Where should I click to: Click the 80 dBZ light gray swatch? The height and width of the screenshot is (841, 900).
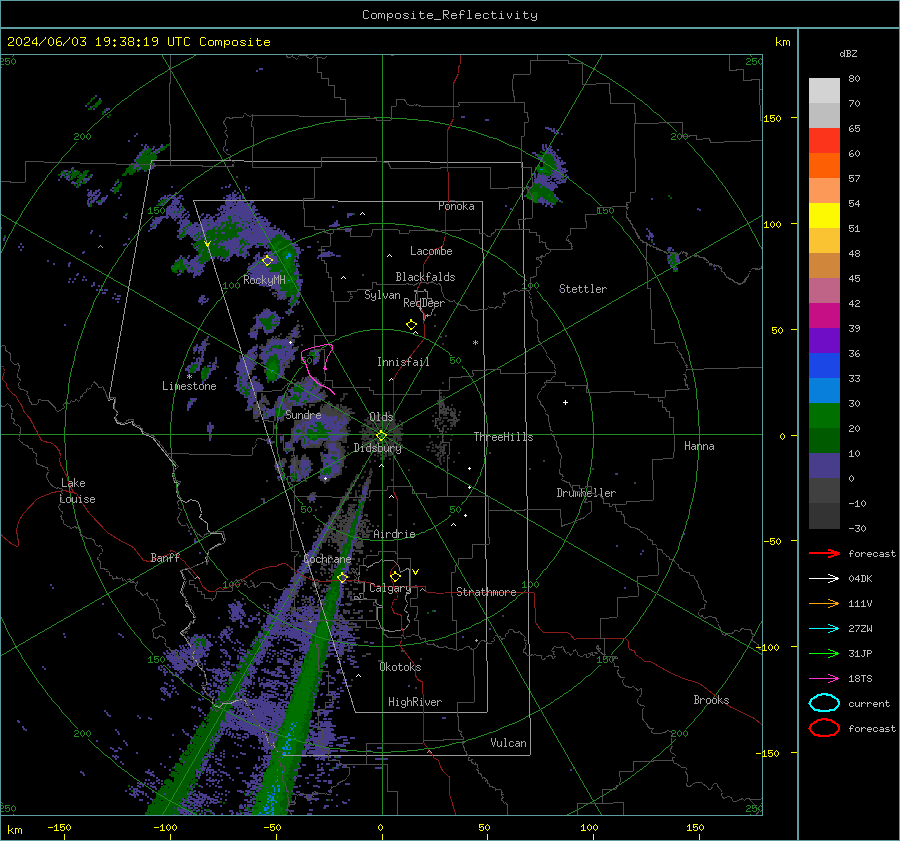(x=824, y=91)
